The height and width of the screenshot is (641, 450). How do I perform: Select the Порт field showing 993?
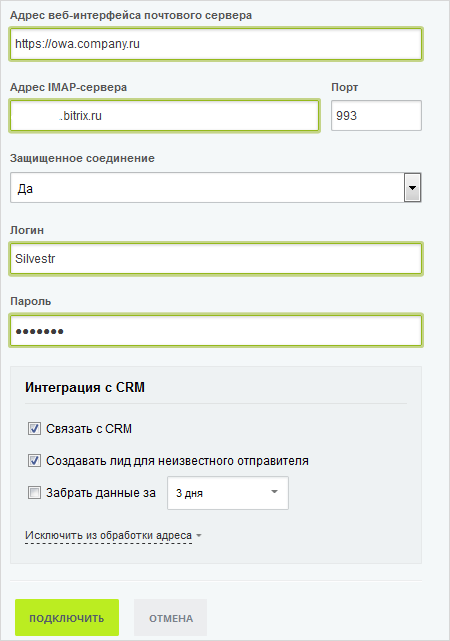click(x=376, y=116)
